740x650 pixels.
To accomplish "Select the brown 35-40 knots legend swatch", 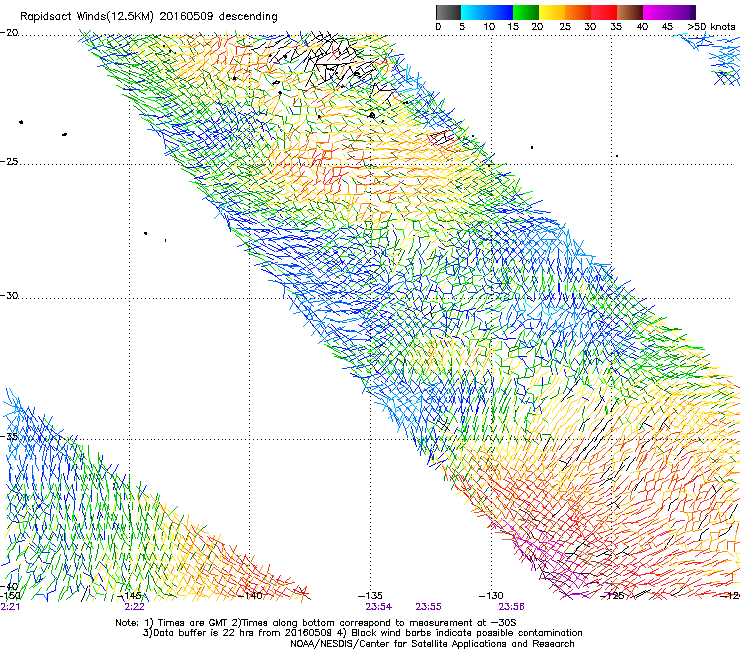I will 630,12.
